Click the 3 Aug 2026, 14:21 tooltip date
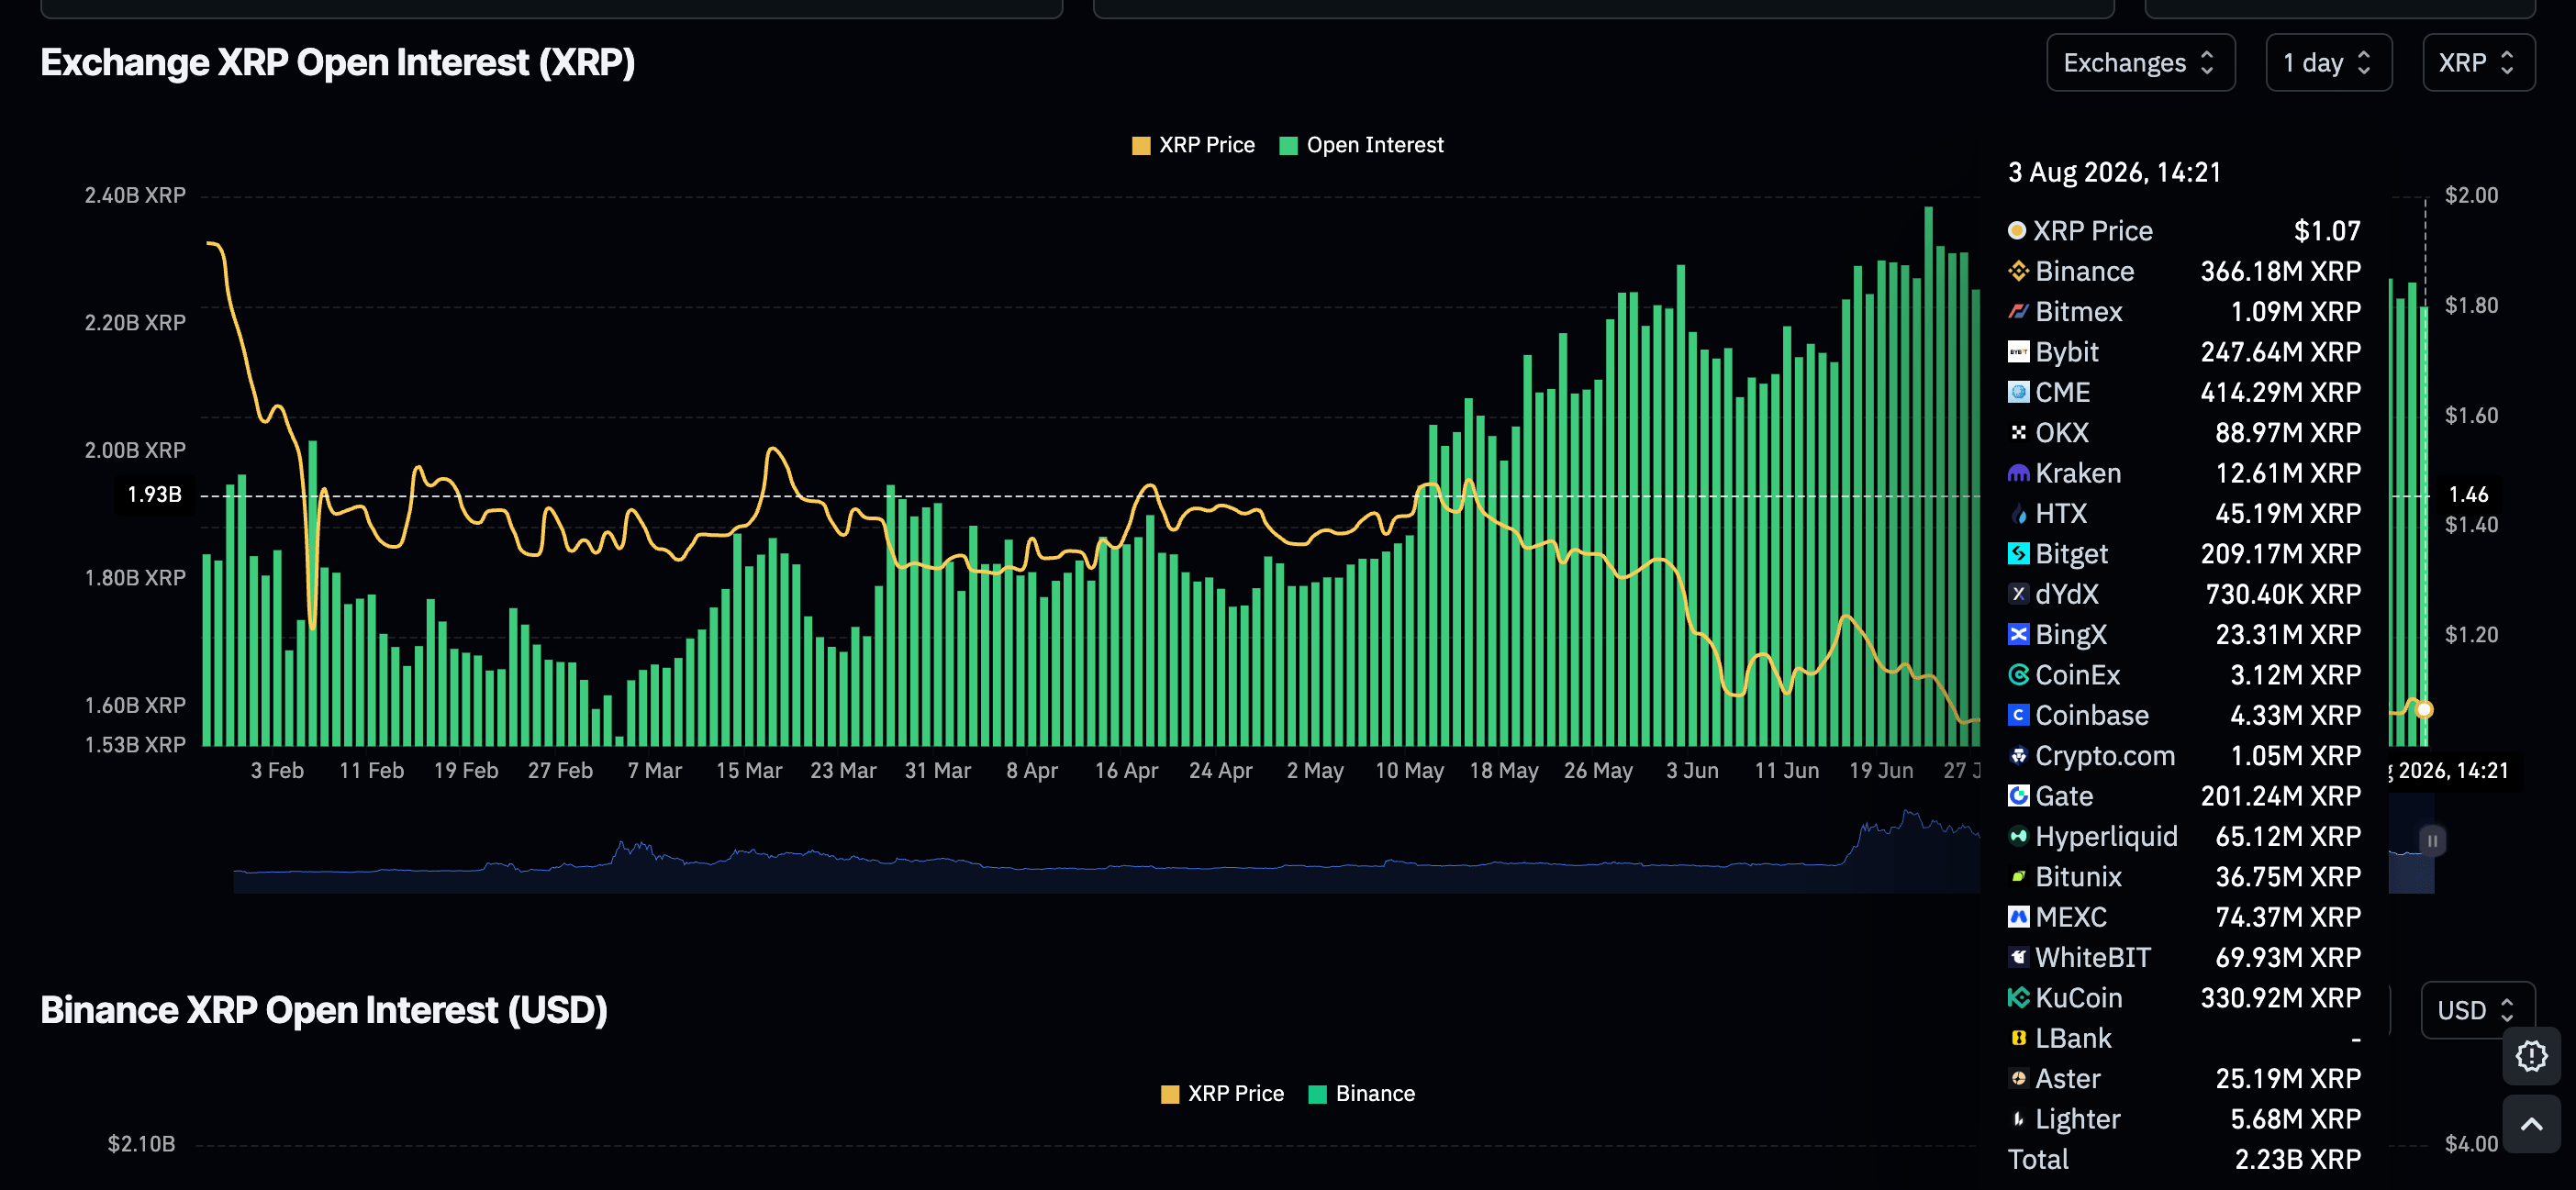This screenshot has width=2576, height=1190. [2114, 172]
